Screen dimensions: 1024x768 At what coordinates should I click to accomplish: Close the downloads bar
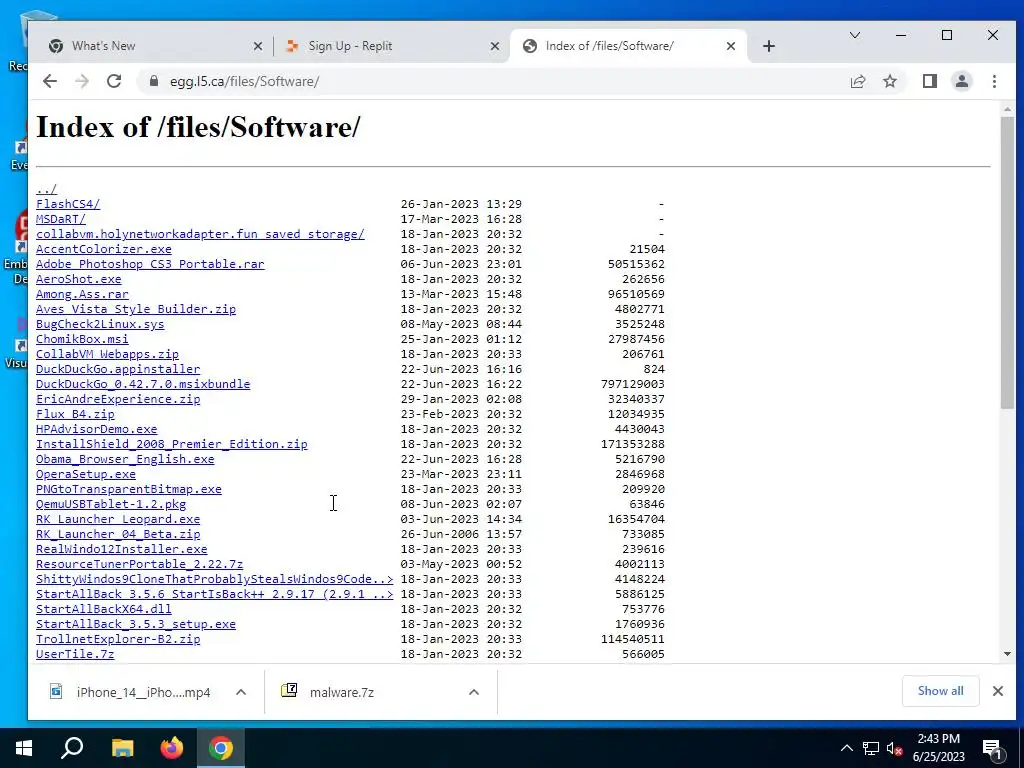998,691
